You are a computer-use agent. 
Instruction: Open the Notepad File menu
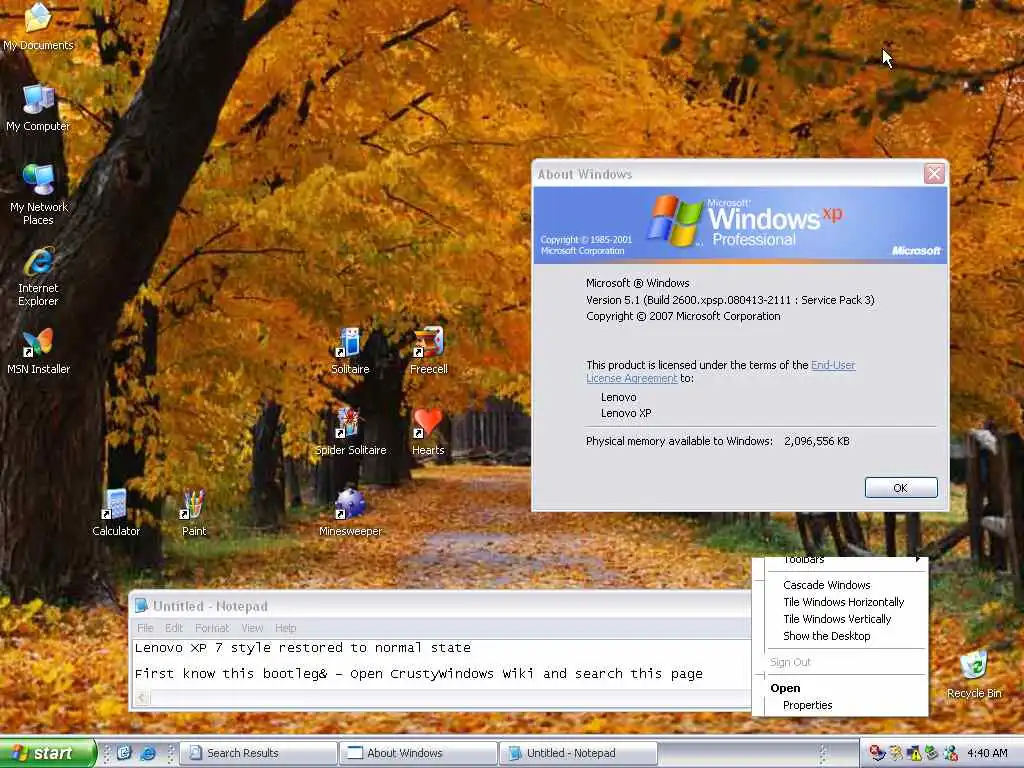145,628
